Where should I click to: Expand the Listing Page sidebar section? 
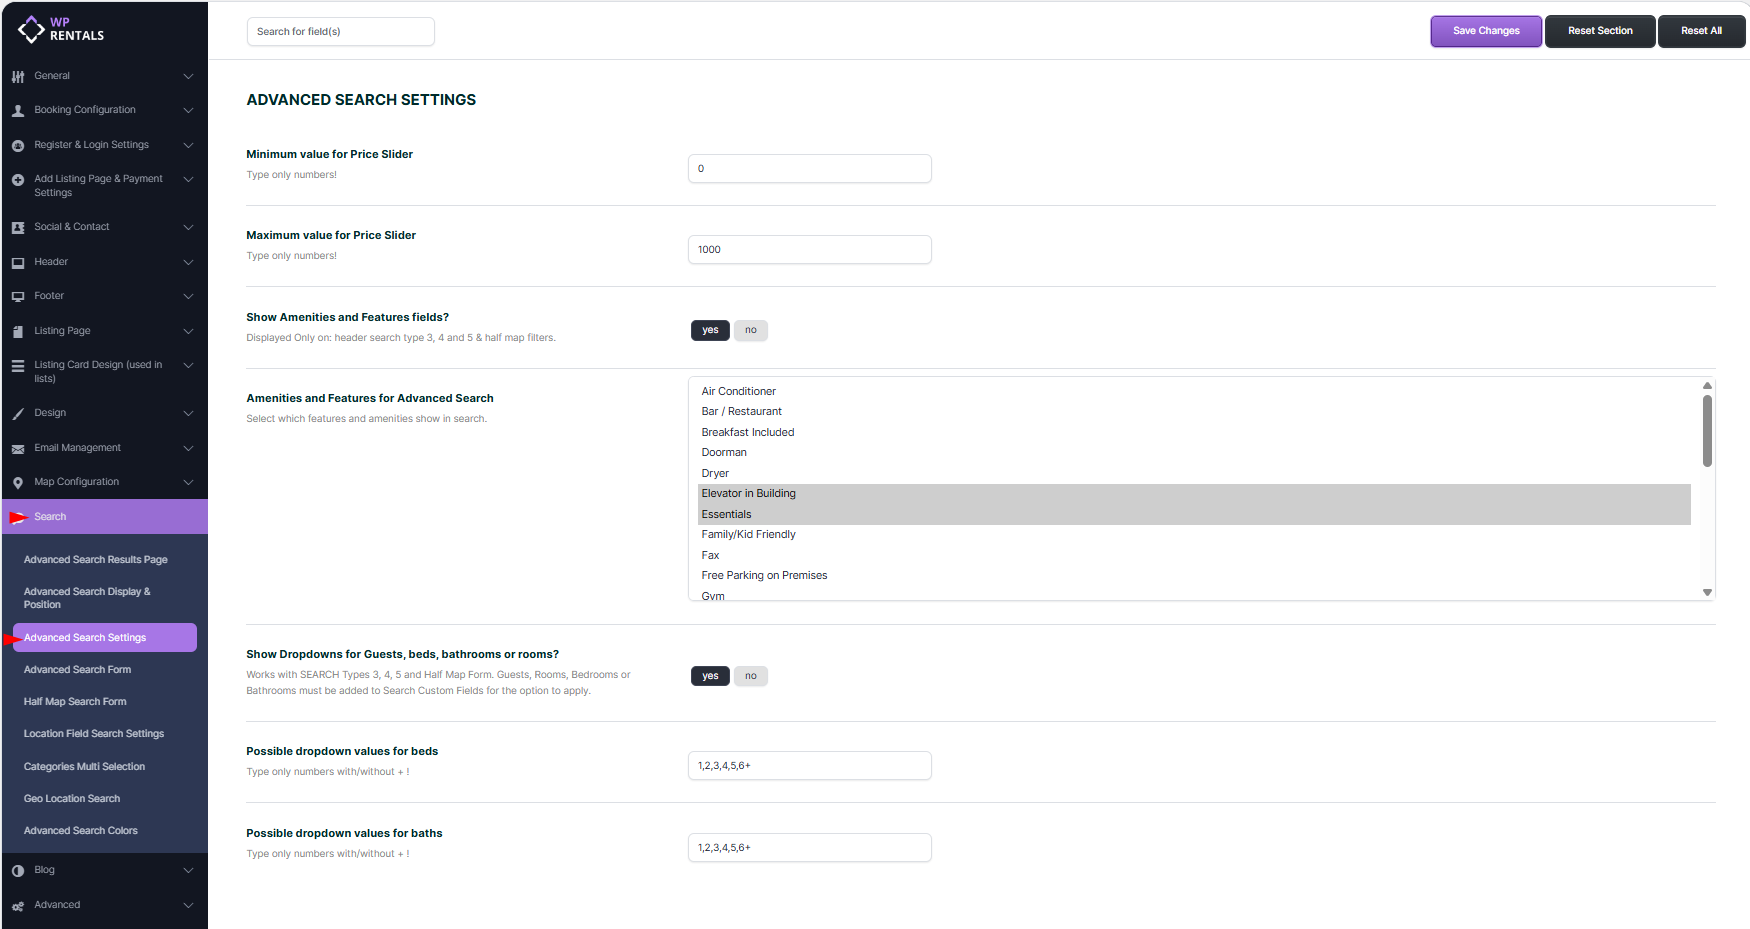click(188, 331)
